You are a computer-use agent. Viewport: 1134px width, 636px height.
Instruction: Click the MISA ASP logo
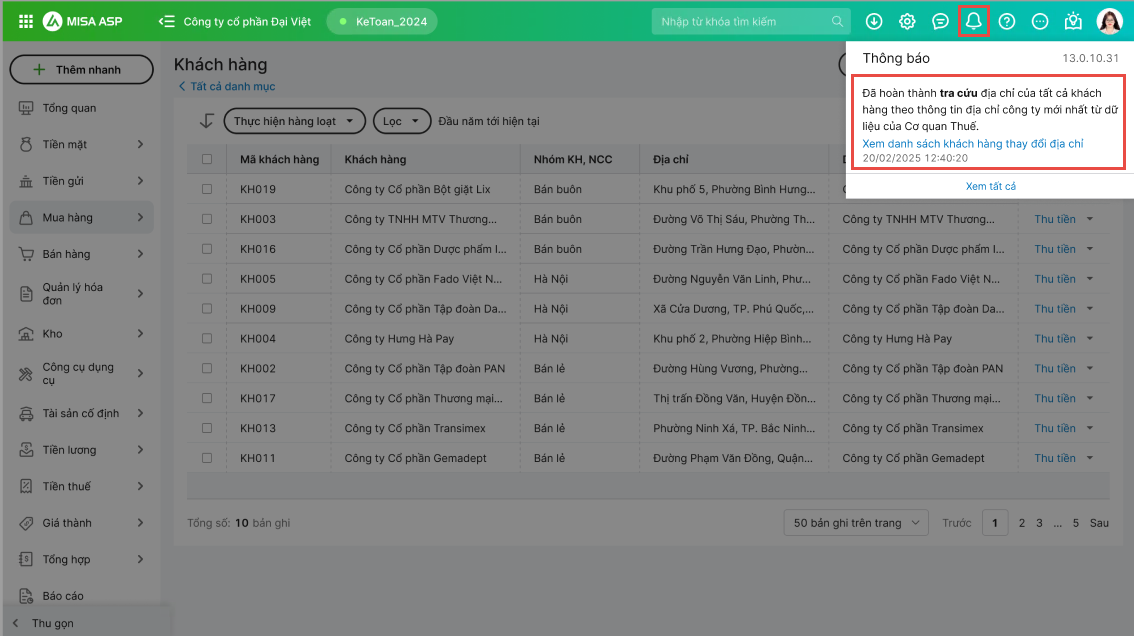pyautogui.click(x=82, y=22)
